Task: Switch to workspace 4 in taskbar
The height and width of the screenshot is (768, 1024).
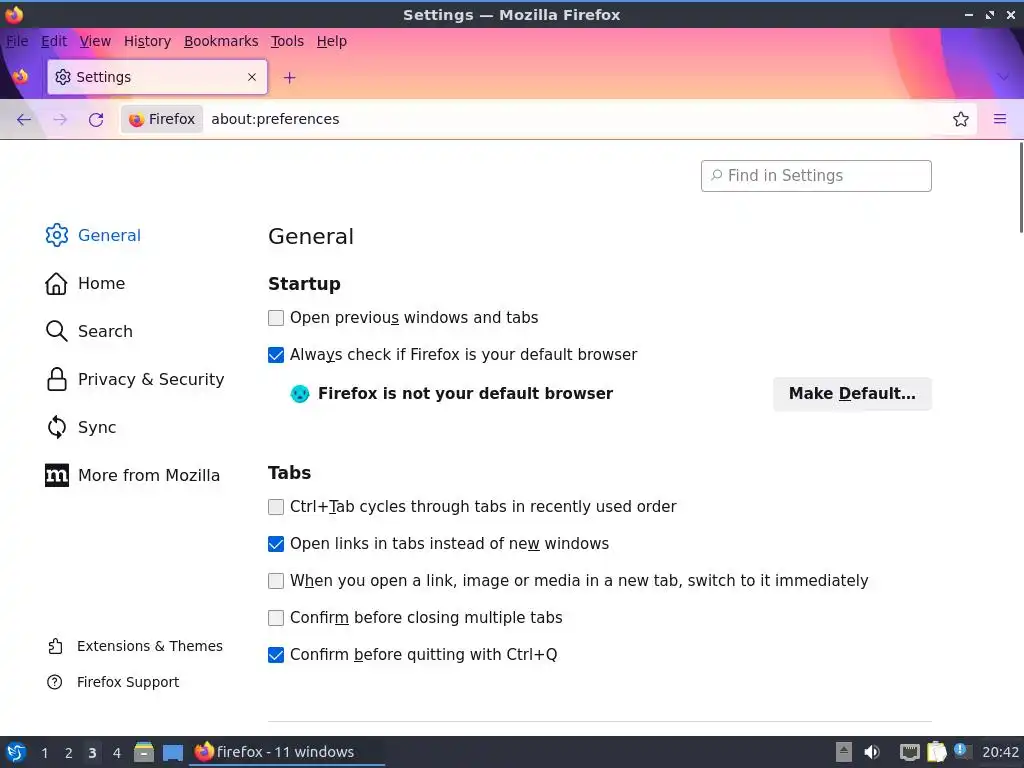Action: (x=117, y=752)
